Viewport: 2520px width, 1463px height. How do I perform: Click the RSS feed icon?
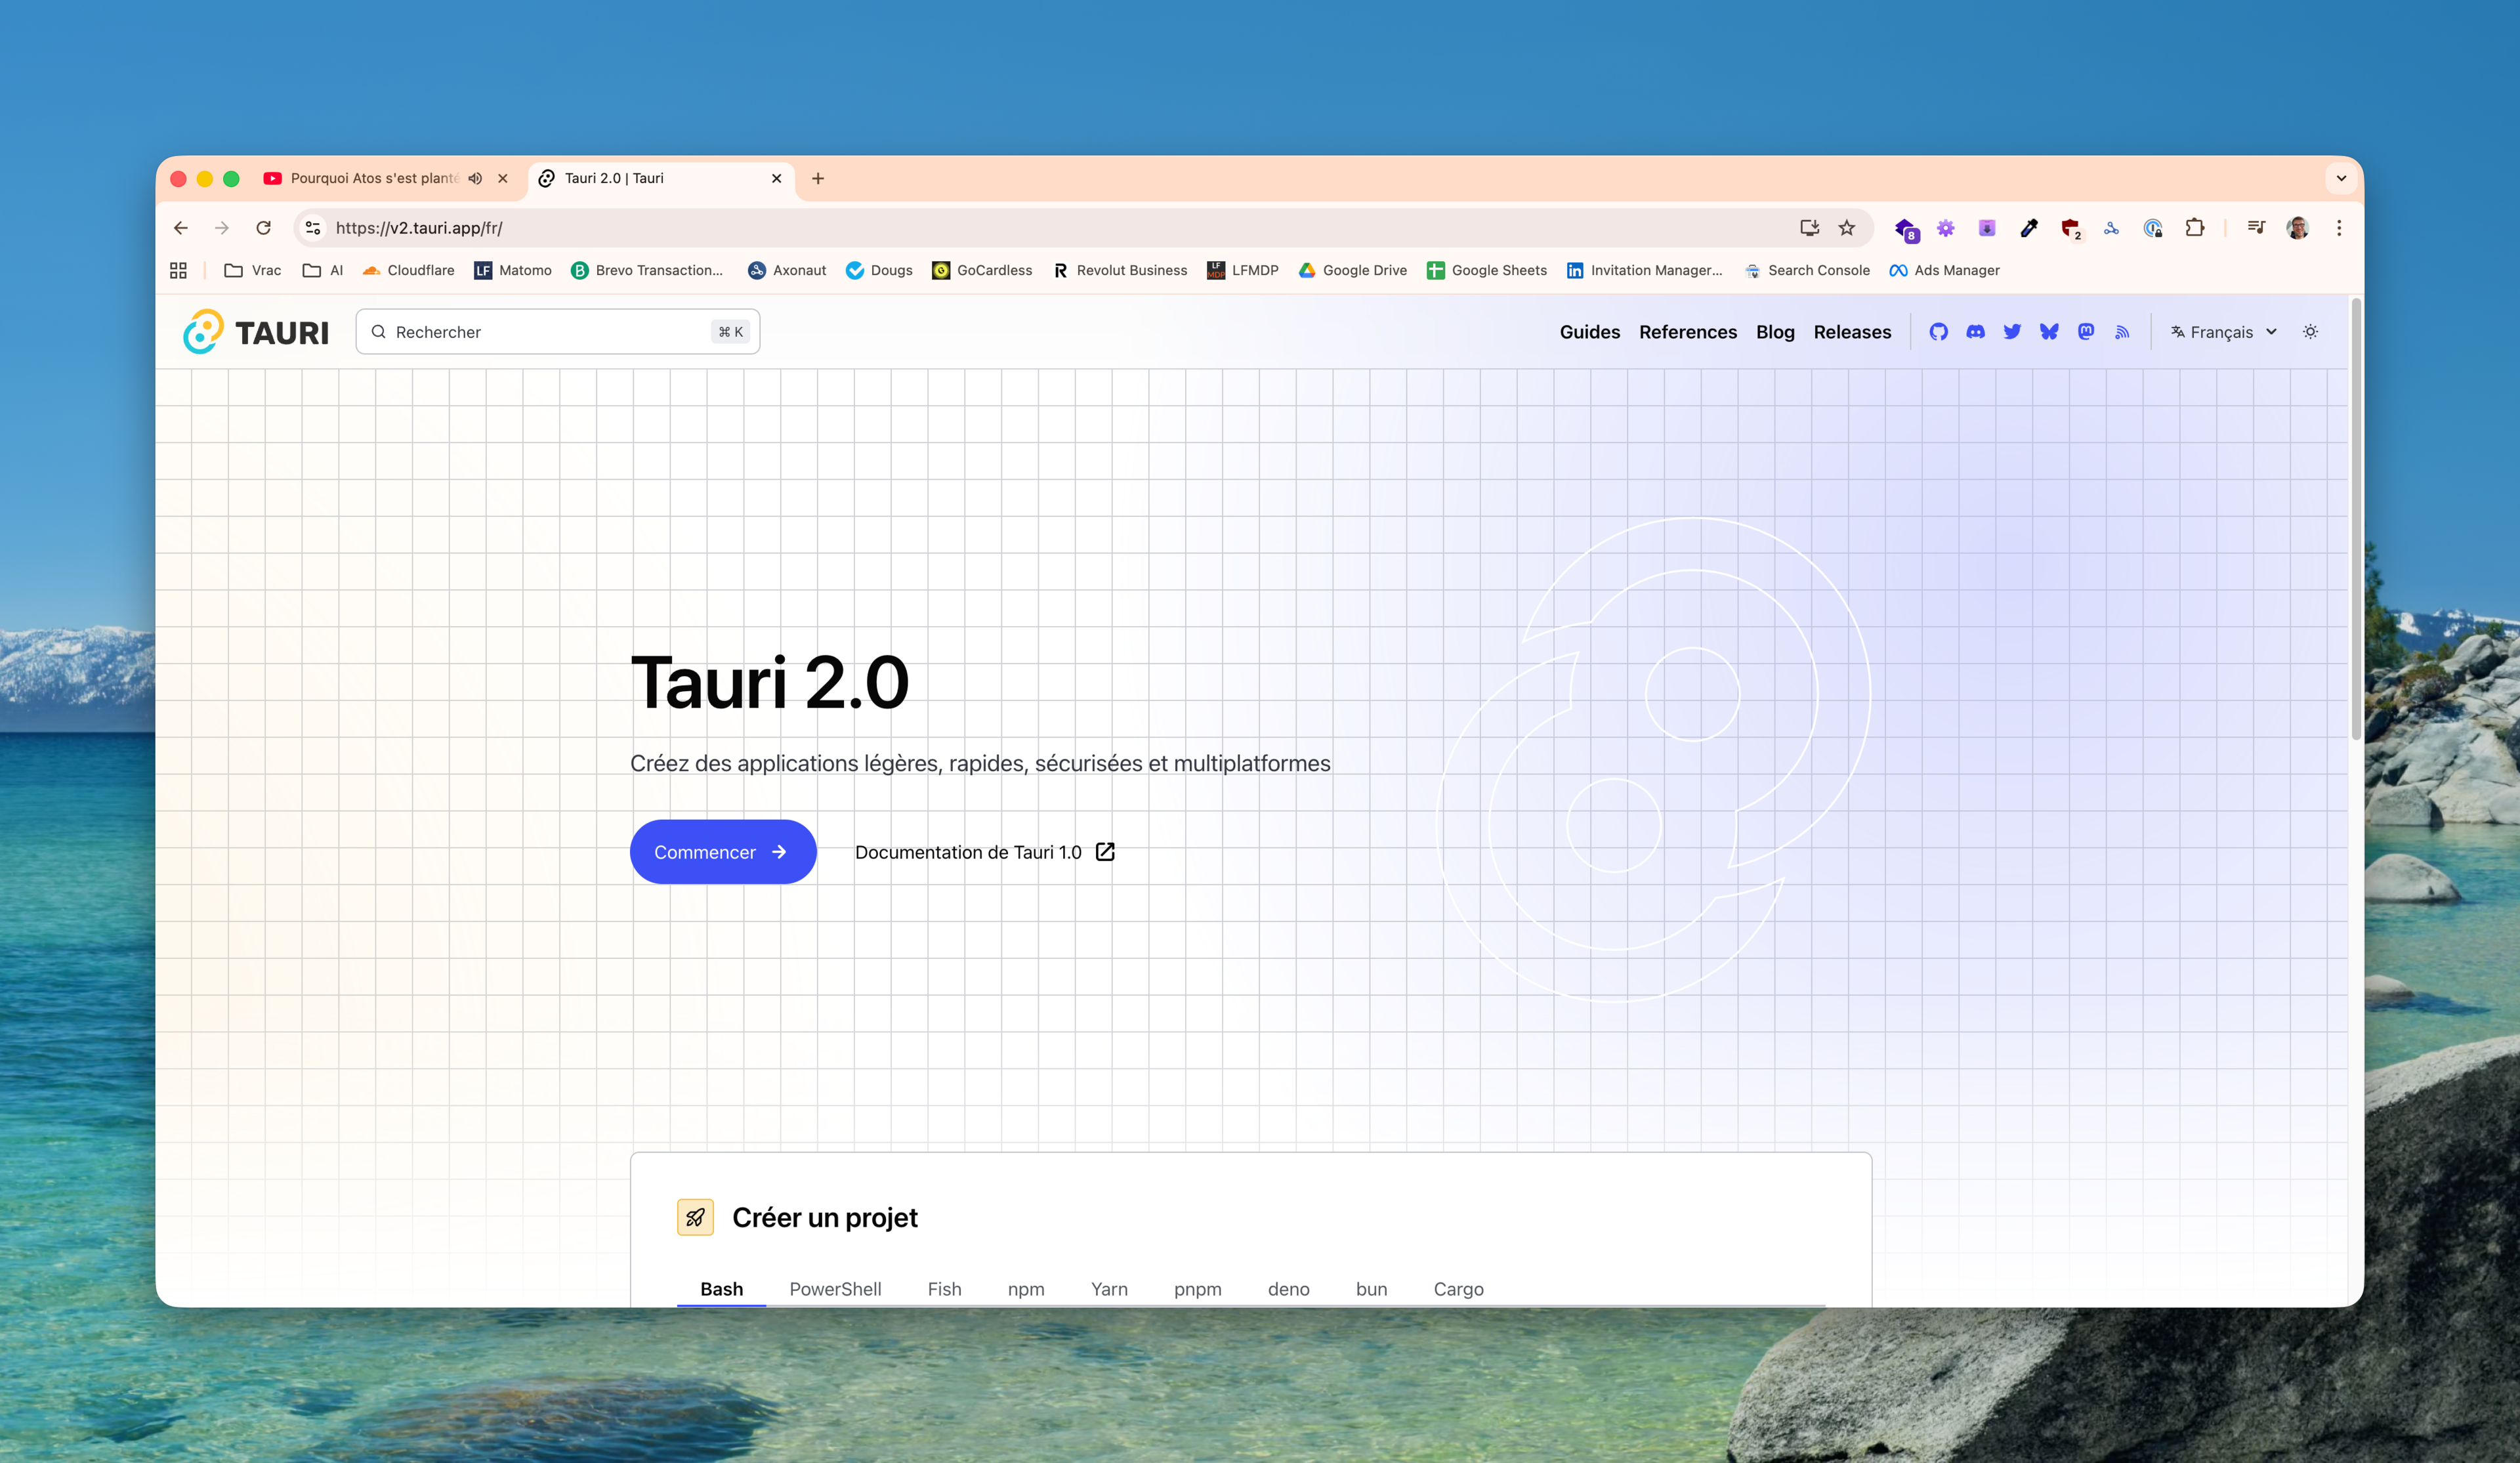pyautogui.click(x=2122, y=332)
